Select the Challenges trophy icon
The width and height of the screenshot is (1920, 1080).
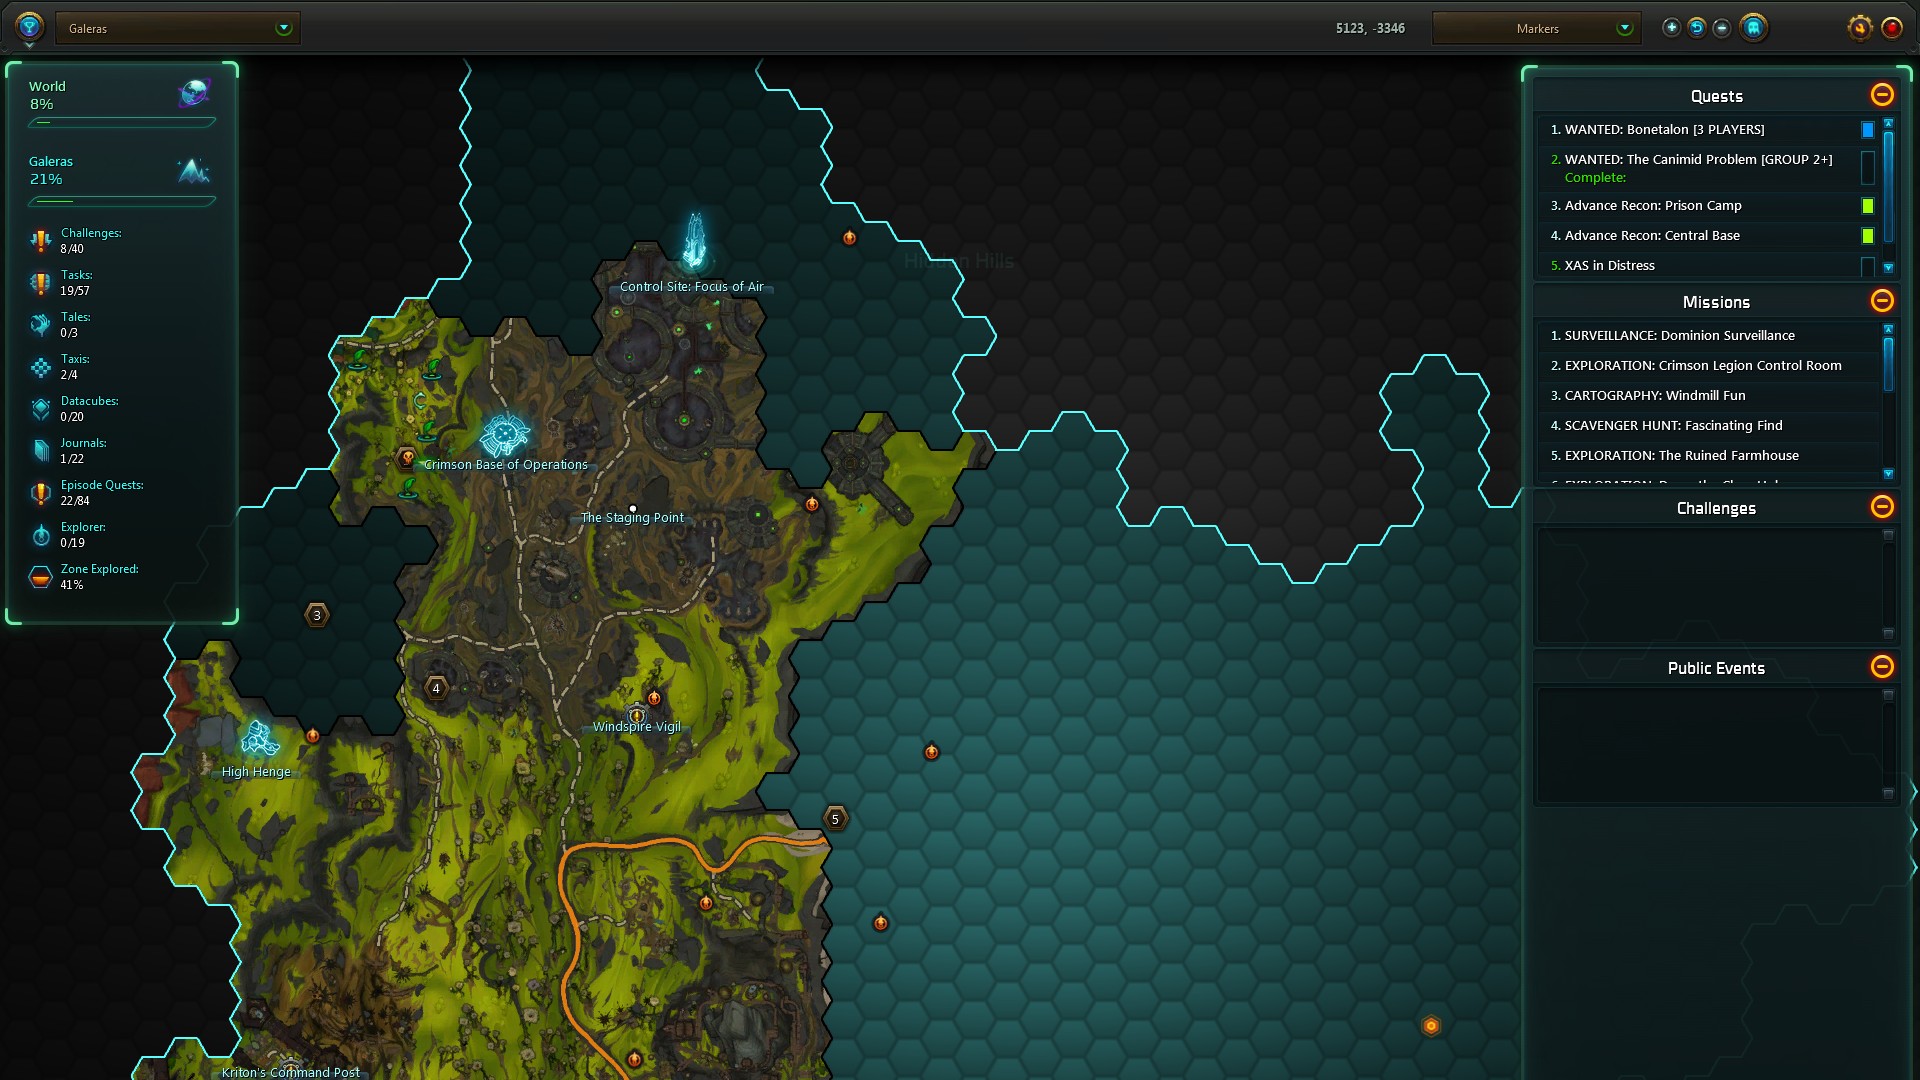(x=40, y=241)
